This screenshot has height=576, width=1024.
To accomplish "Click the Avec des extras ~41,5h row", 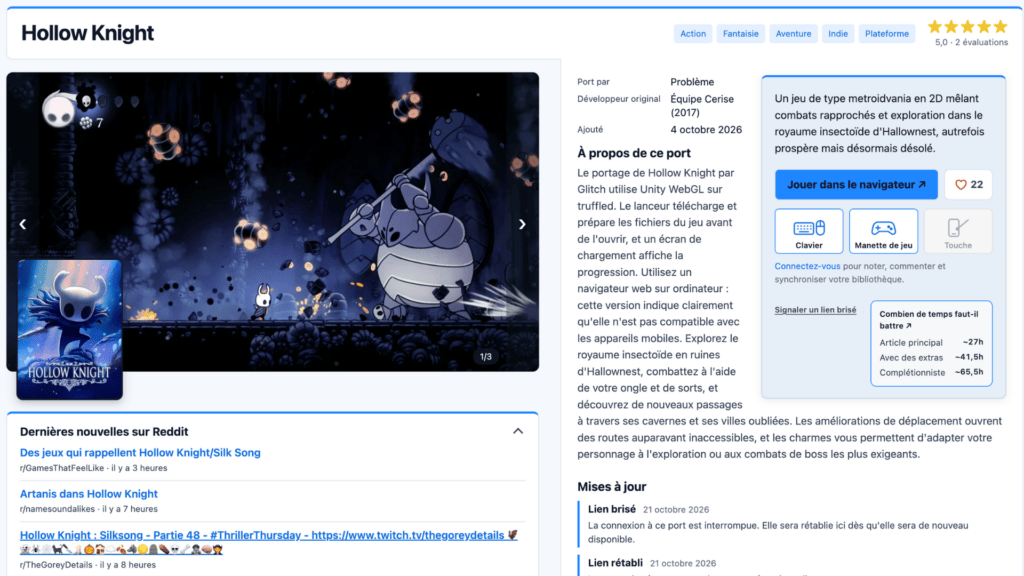I will tap(931, 357).
